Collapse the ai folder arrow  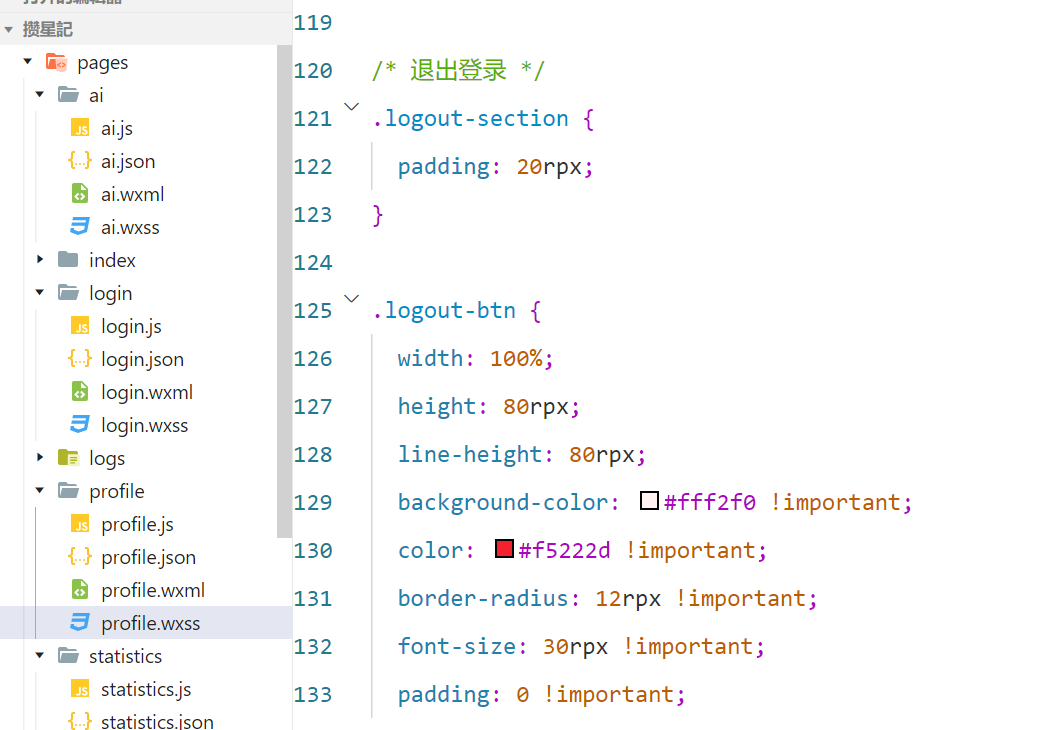pyautogui.click(x=40, y=95)
